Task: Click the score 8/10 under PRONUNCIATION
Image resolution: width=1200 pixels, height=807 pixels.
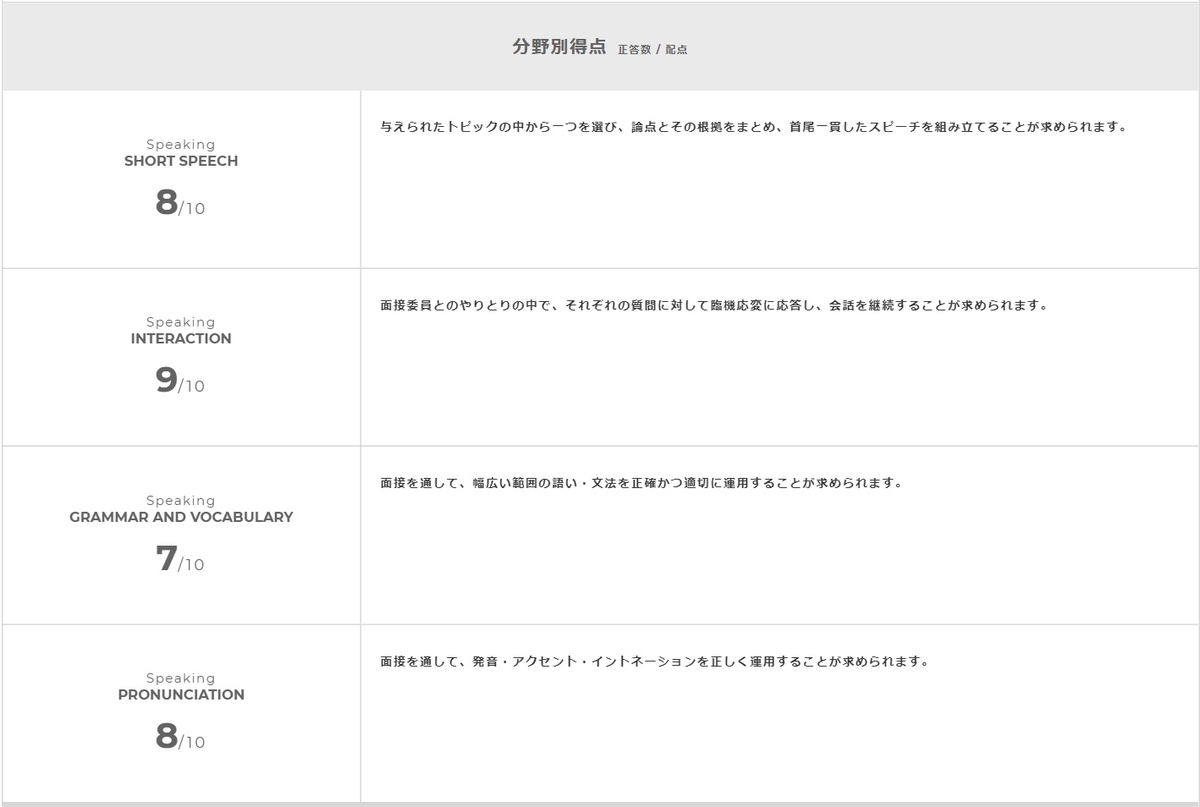Action: click(180, 740)
